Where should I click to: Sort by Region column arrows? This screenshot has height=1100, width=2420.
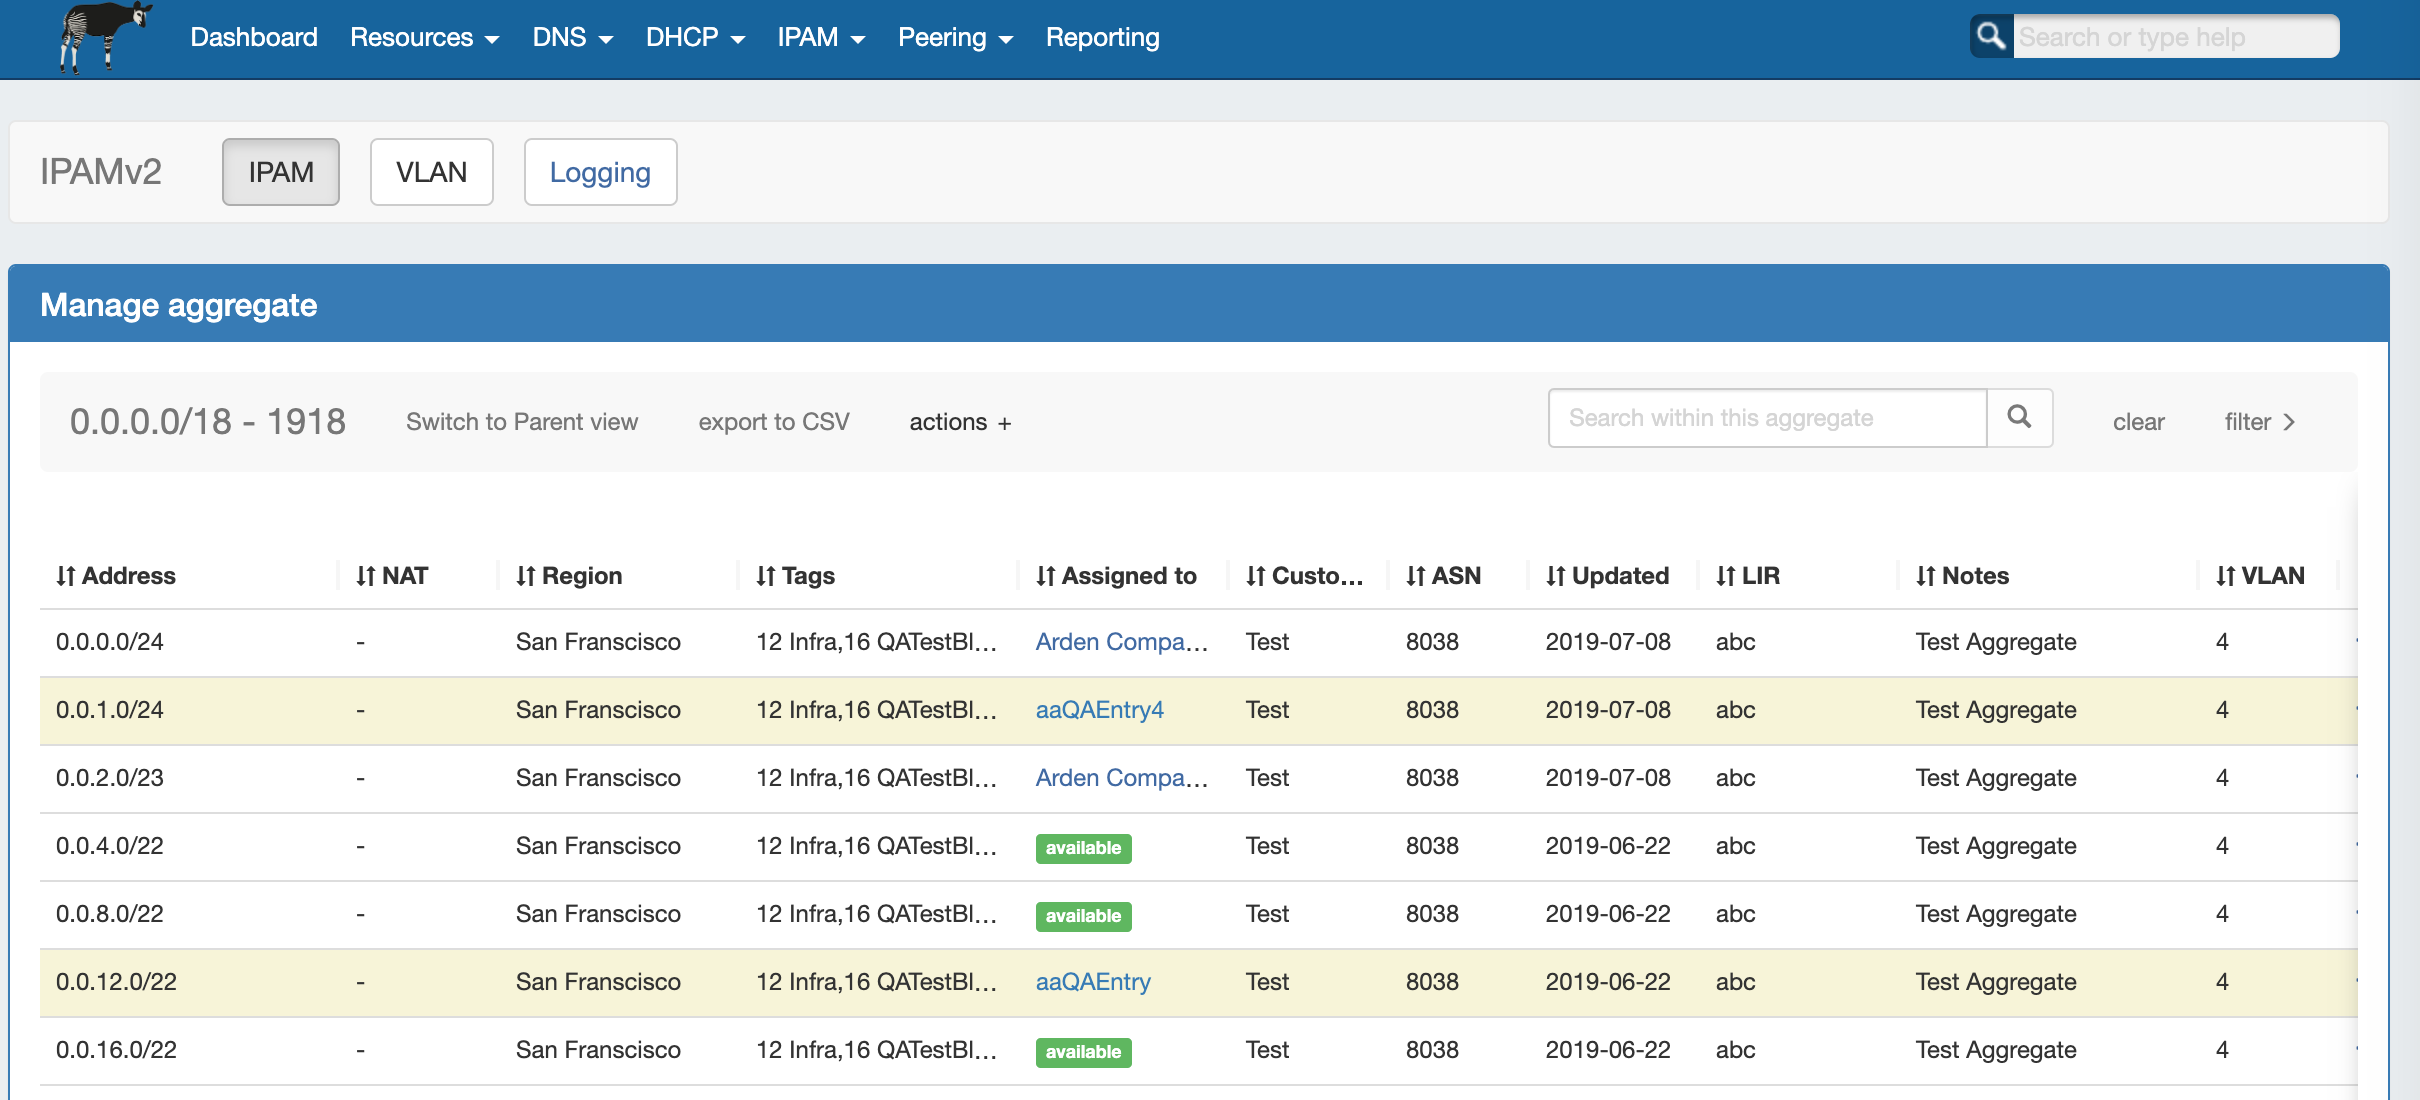click(526, 576)
